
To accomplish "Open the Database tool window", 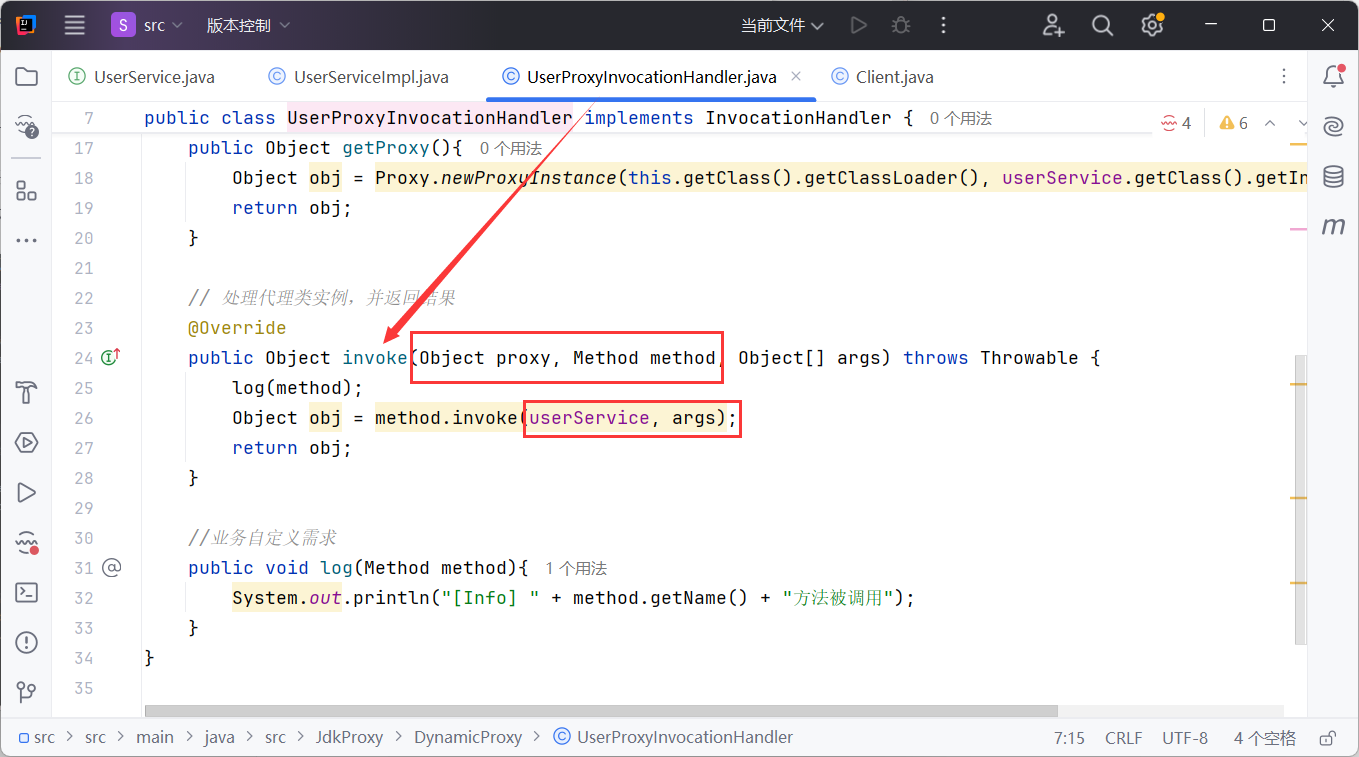I will pos(1333,177).
